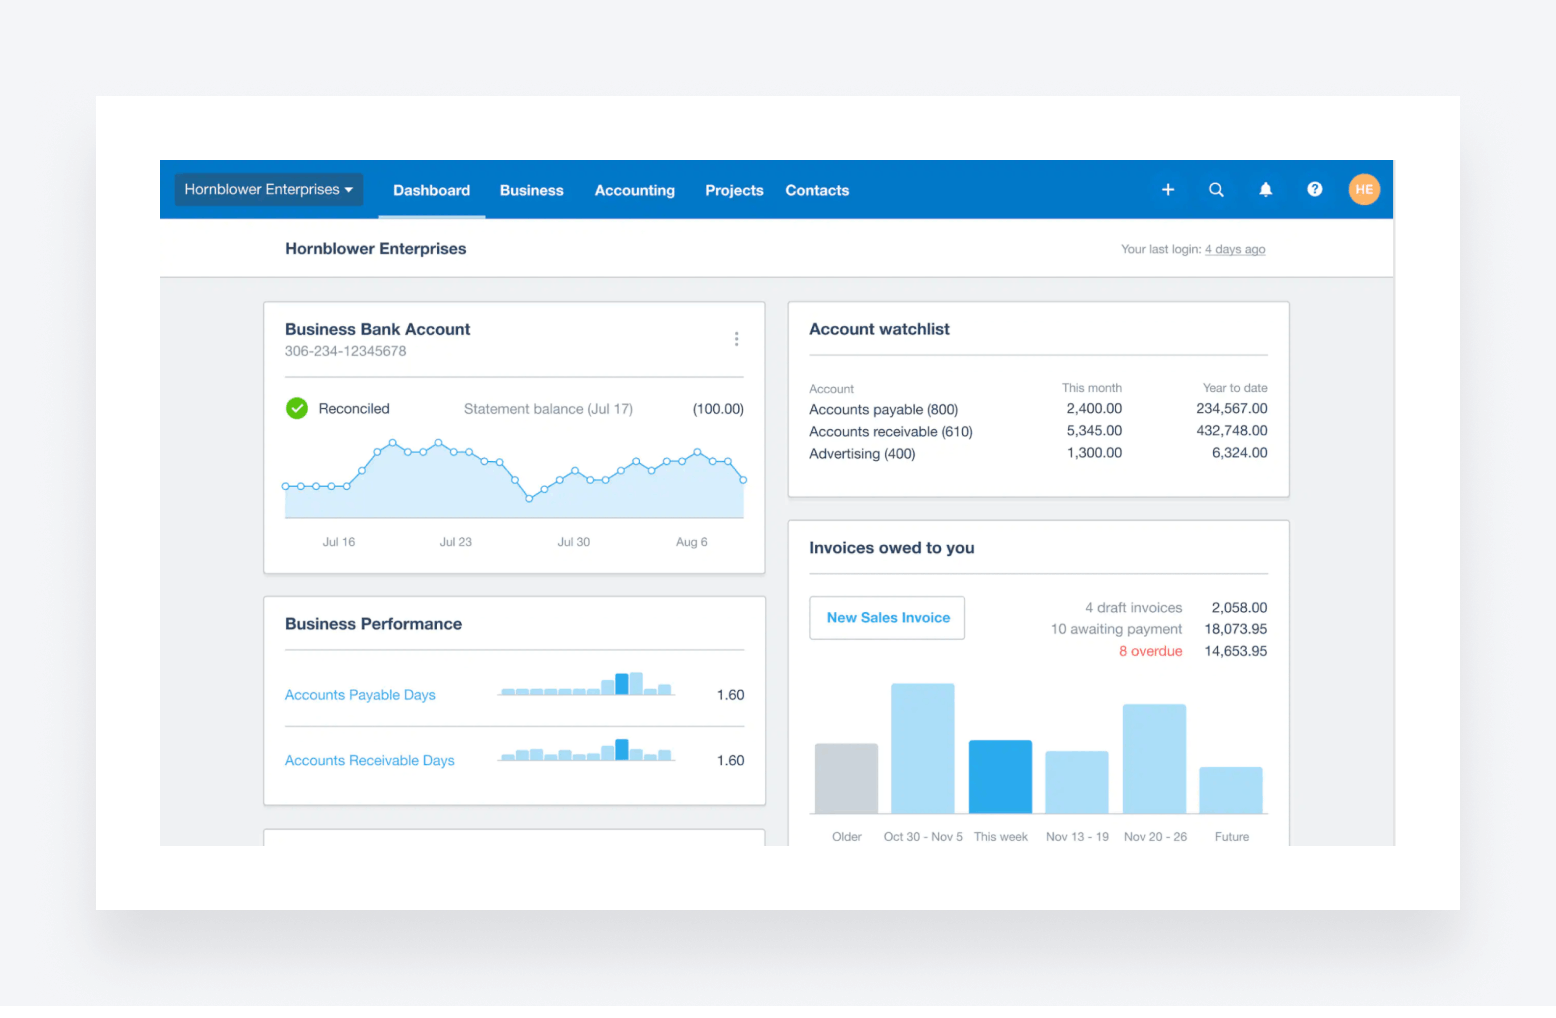Open the Accounting menu
This screenshot has height=1018, width=1556.
(635, 190)
